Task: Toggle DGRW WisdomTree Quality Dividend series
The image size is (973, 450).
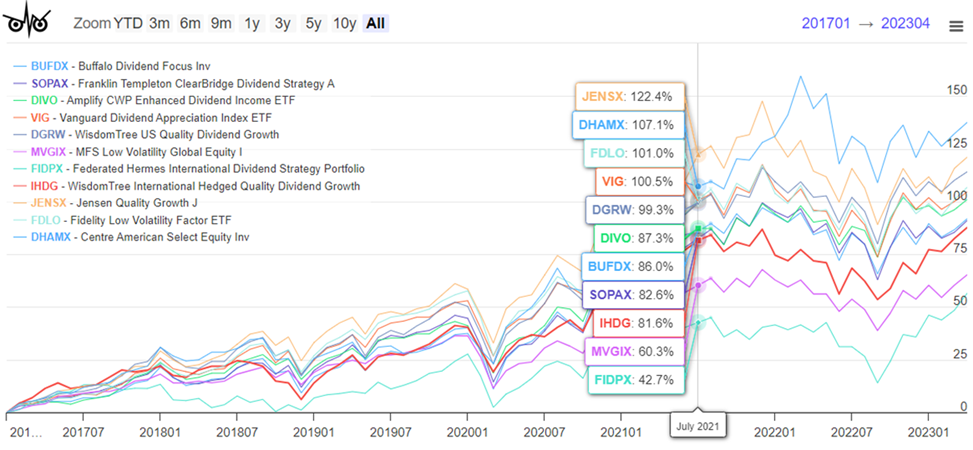Action: (x=155, y=135)
